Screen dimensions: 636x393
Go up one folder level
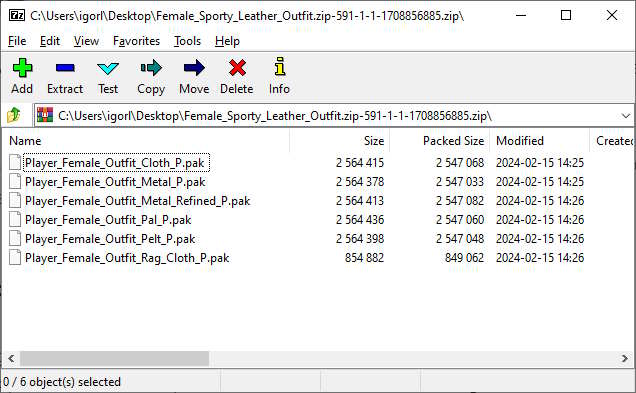point(14,116)
